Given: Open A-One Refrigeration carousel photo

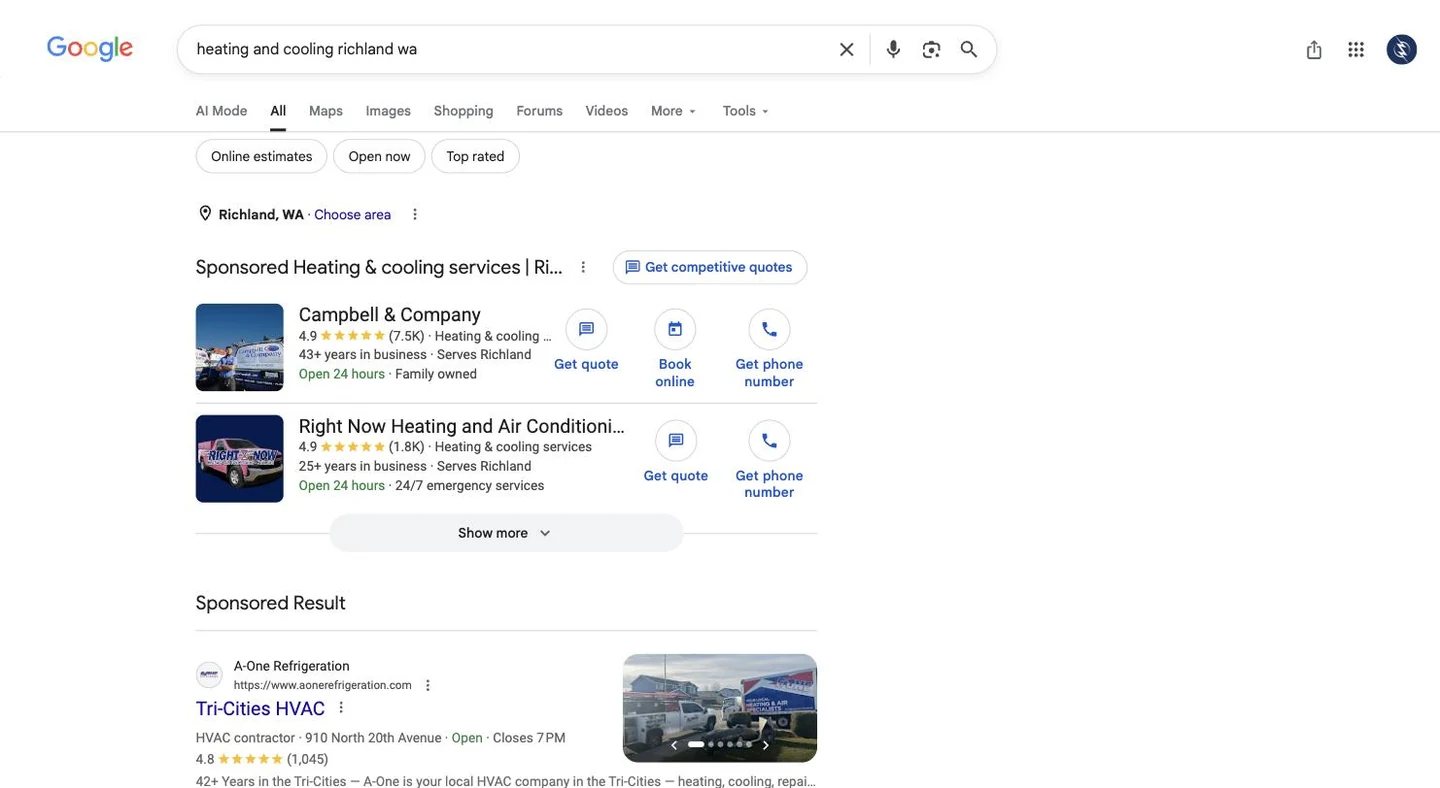Looking at the screenshot, I should (720, 708).
